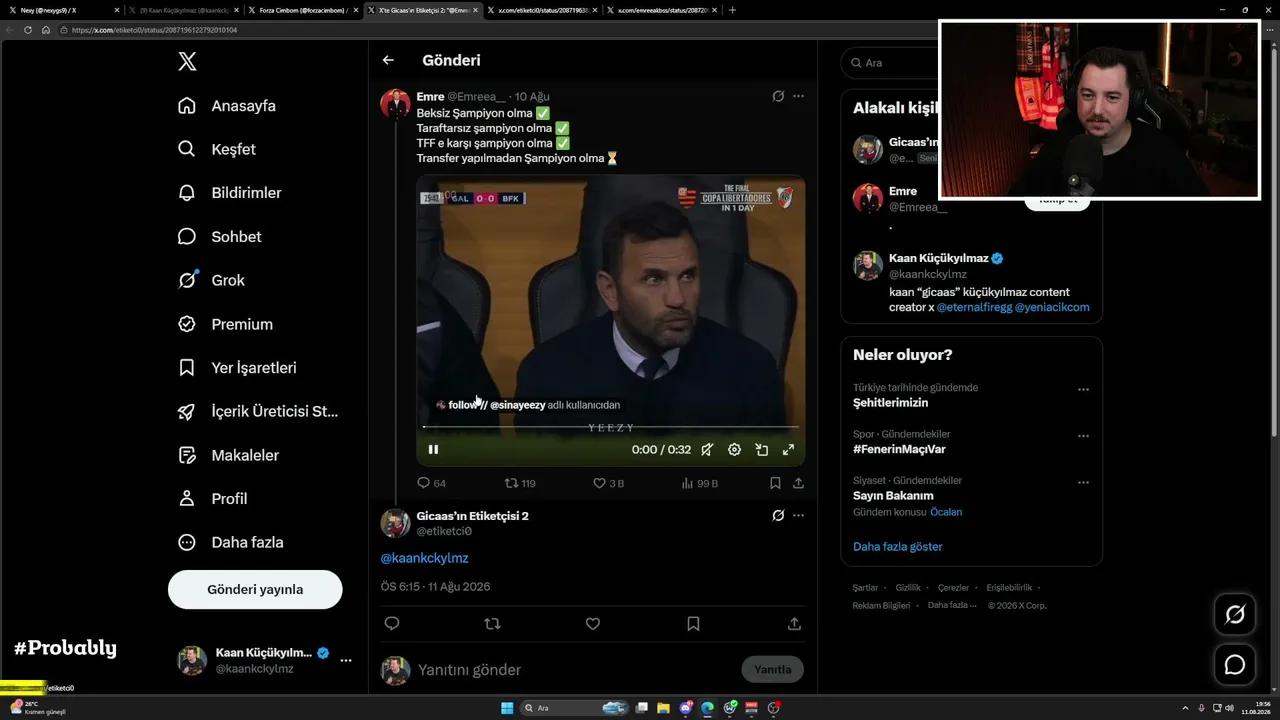Seek along the video progress bar
1280x720 pixels.
pyautogui.click(x=610, y=428)
